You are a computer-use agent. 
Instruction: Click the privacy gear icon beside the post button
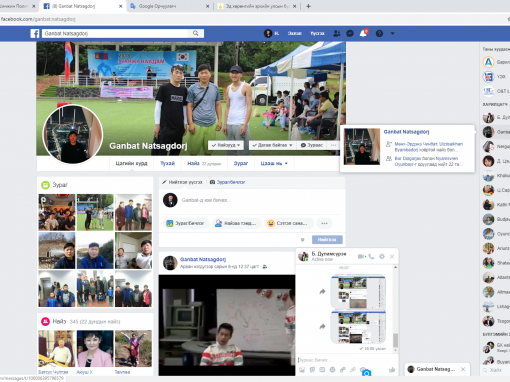pos(303,240)
